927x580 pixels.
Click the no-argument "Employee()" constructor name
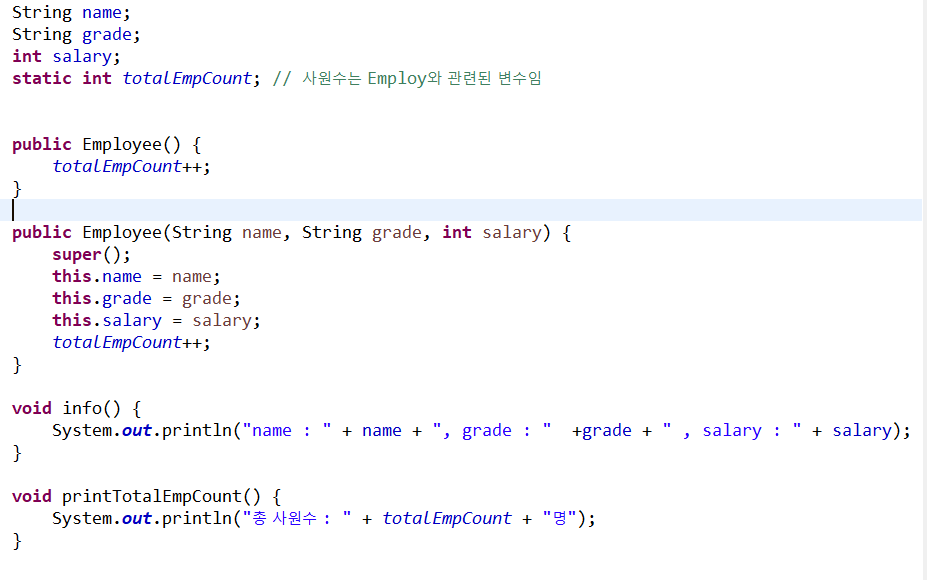(131, 144)
